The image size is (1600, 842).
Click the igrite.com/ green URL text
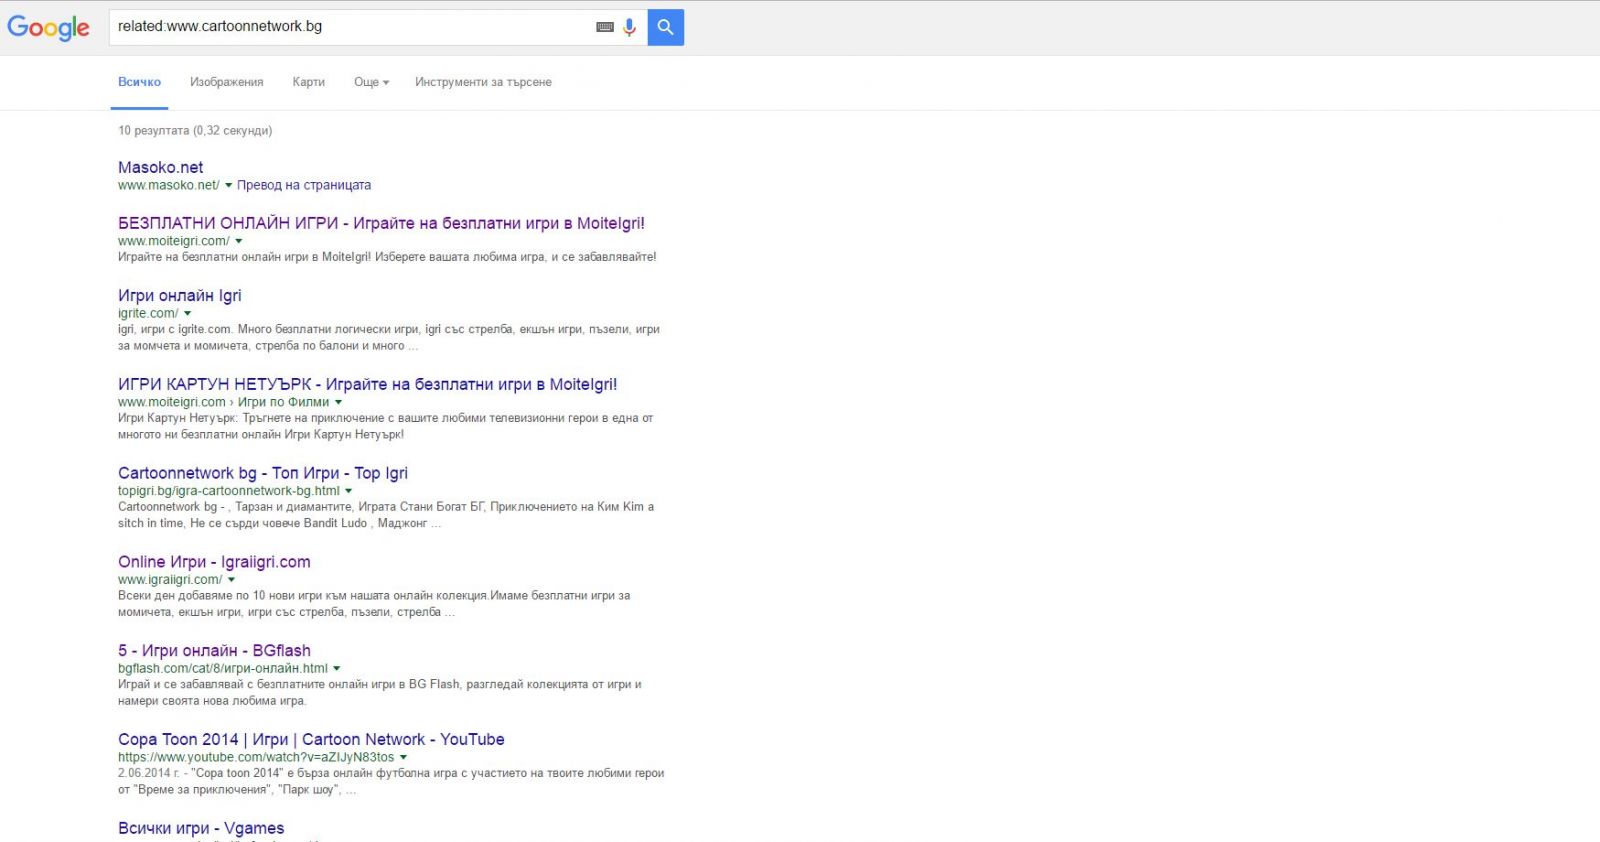coord(148,313)
